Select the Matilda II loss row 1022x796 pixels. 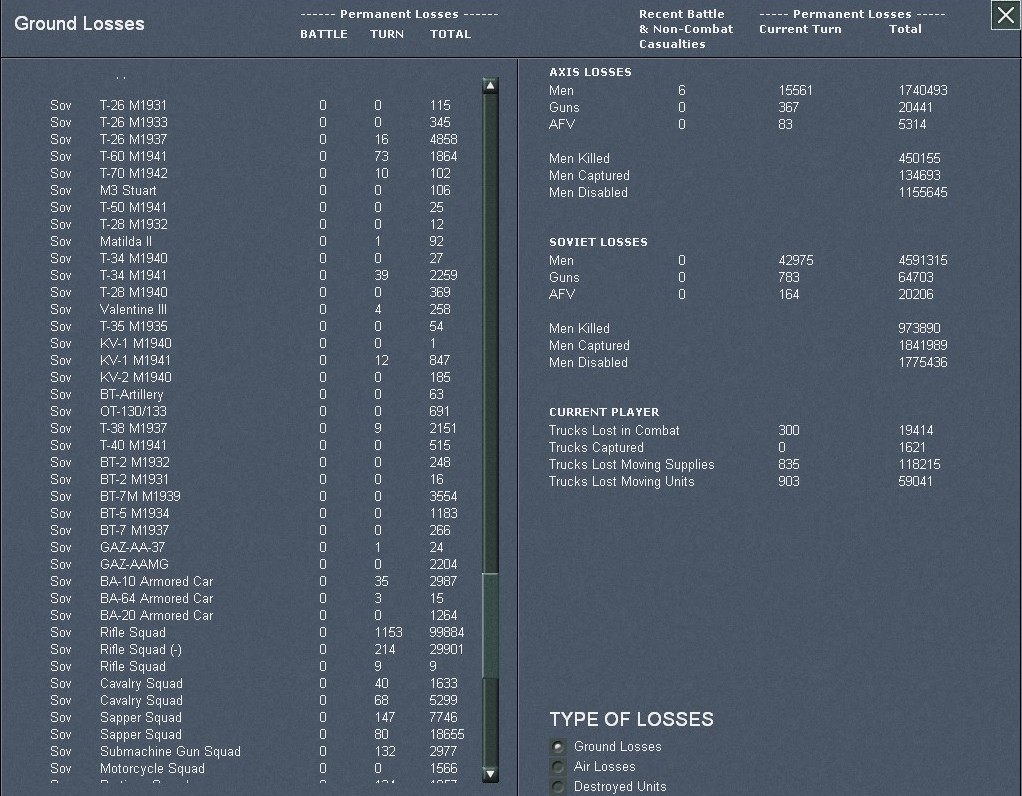(126, 241)
